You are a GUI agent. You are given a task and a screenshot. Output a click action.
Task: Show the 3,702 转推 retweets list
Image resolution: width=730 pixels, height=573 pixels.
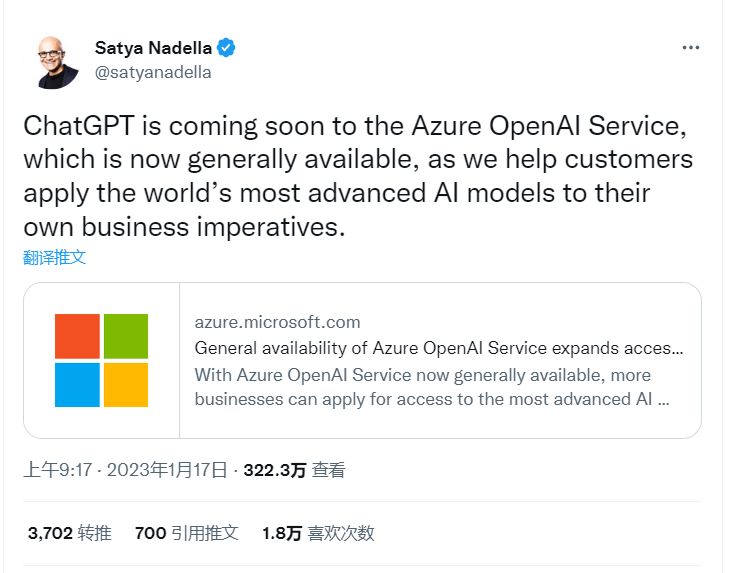click(x=70, y=533)
